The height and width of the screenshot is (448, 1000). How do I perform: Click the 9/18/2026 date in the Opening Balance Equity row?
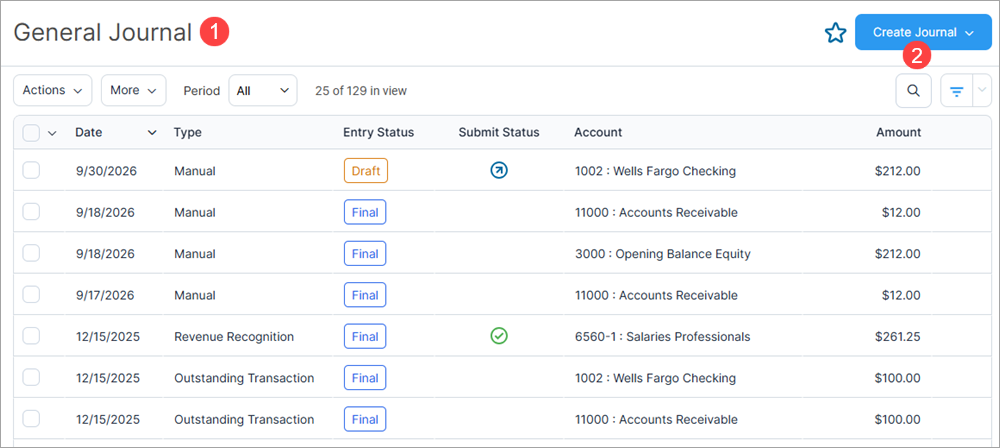tap(105, 254)
